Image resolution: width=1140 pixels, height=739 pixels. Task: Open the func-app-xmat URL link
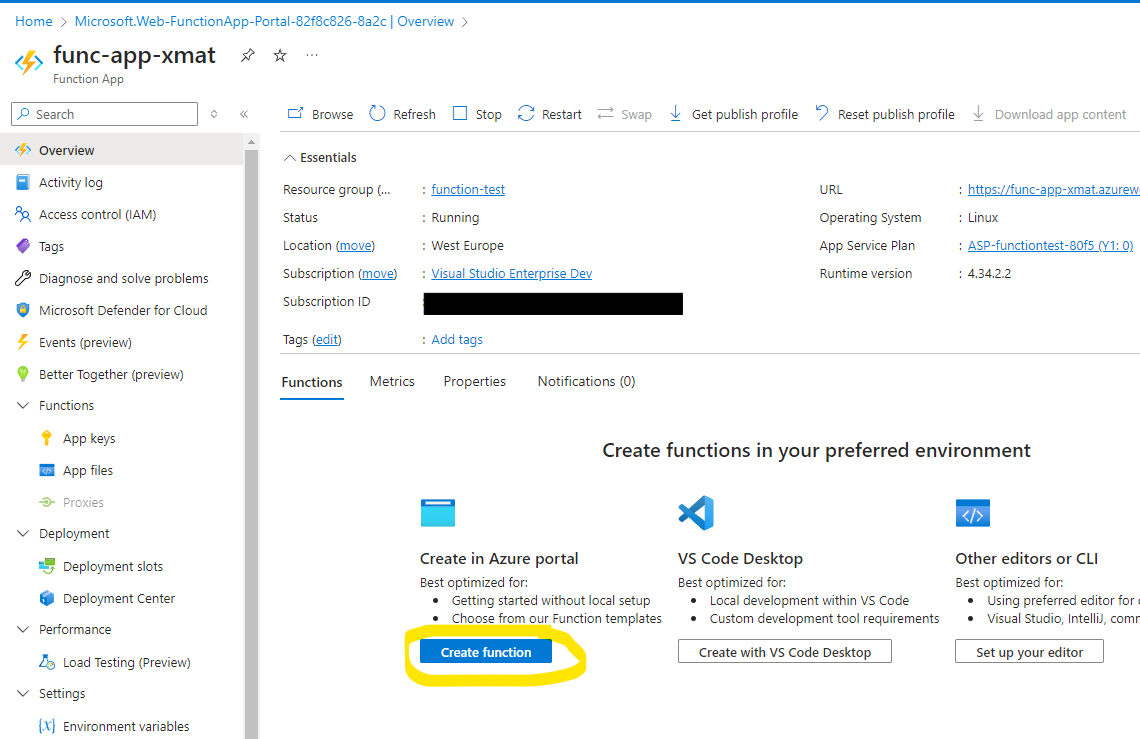[1053, 189]
